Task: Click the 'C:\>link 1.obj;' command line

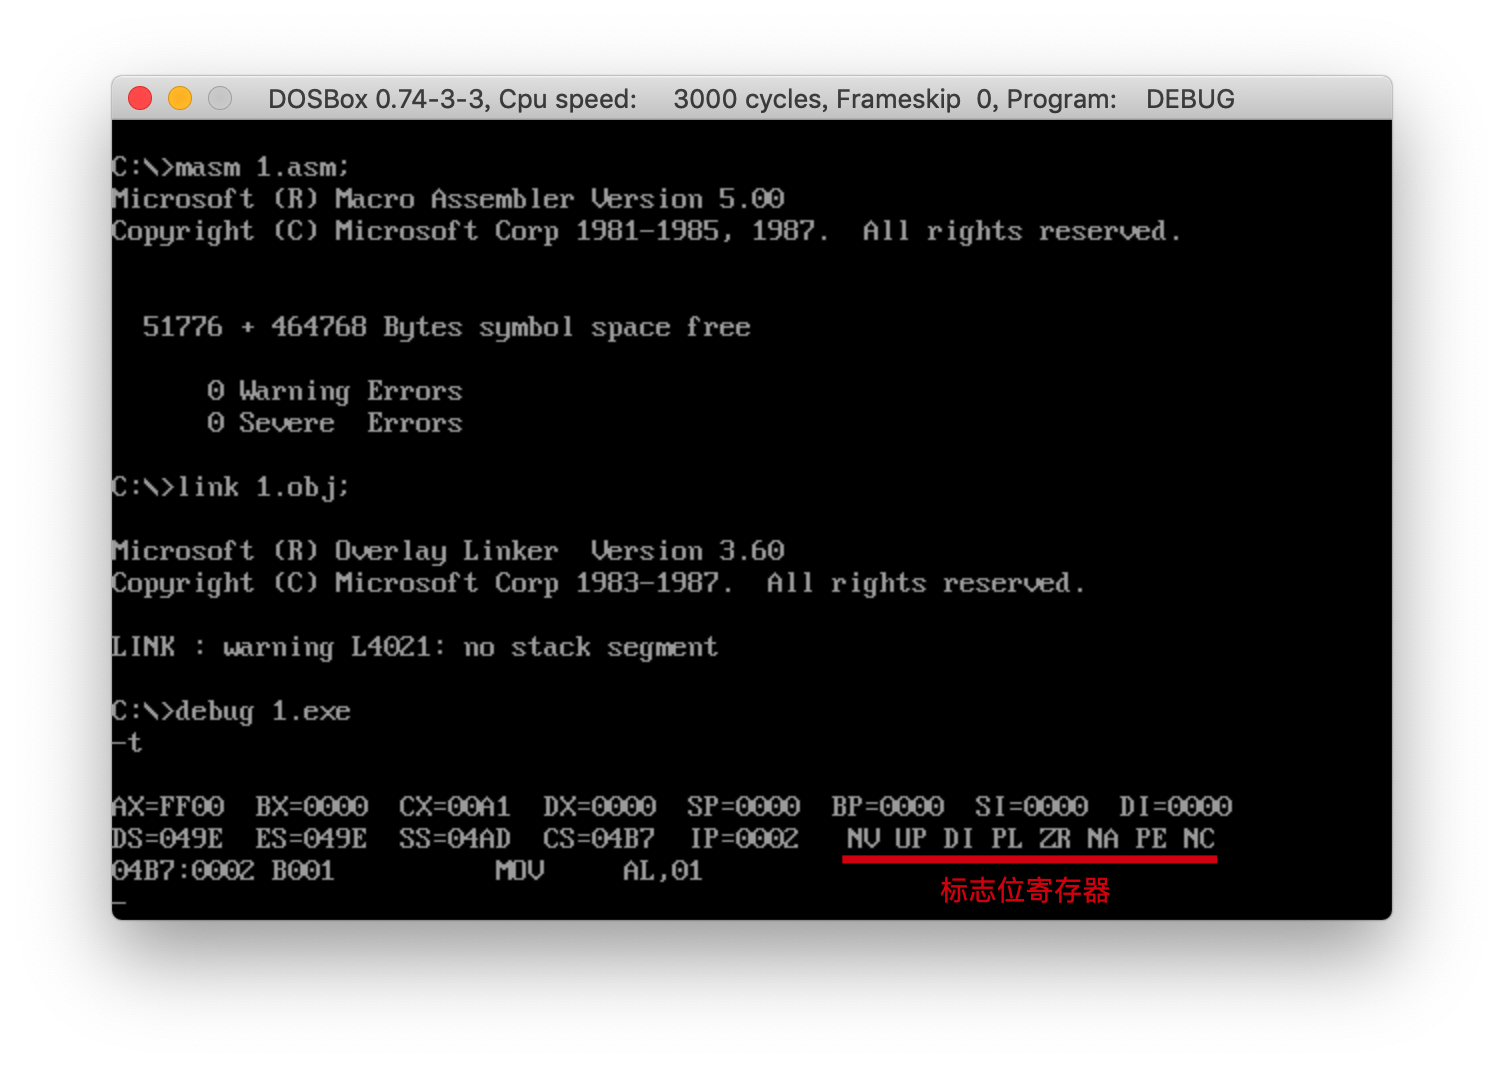Action: (231, 487)
